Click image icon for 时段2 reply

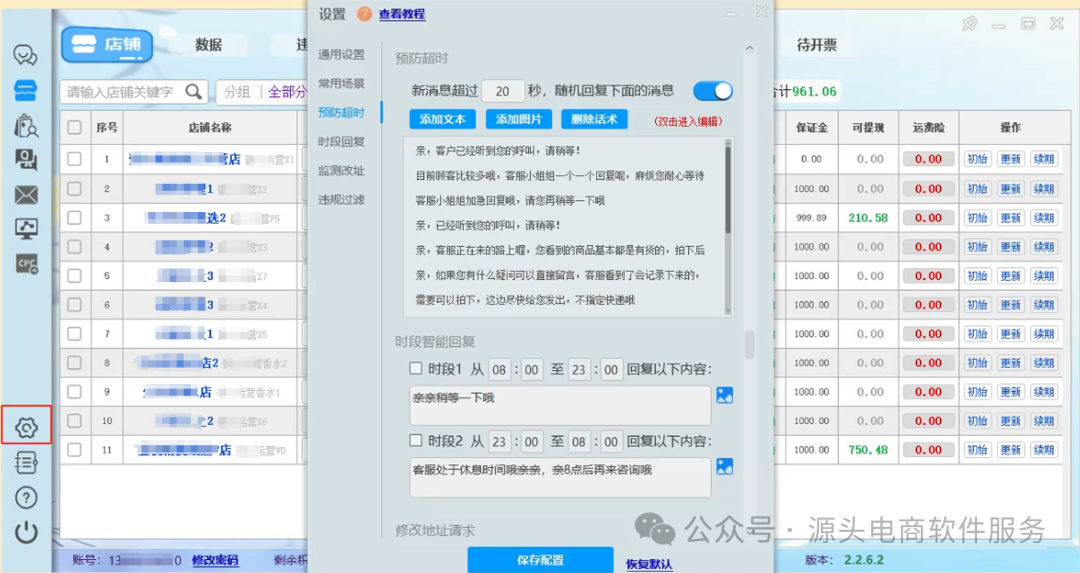[725, 467]
